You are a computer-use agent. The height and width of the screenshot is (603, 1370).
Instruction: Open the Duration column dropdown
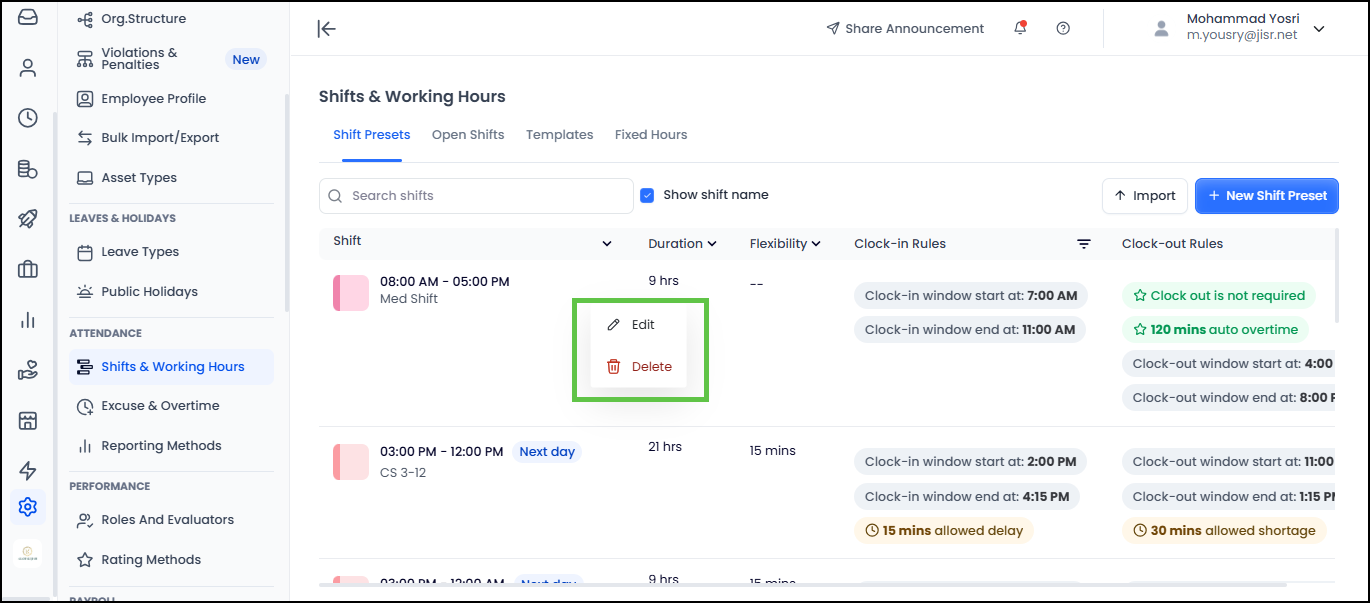(x=682, y=243)
